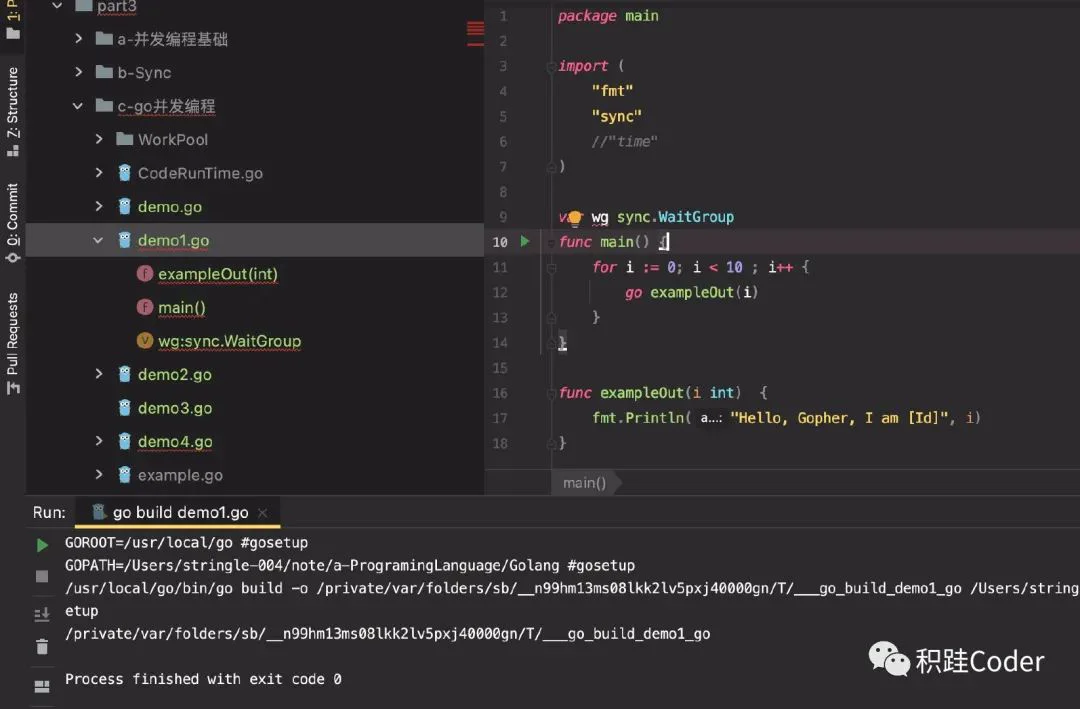The image size is (1080, 709).
Task: Click the gopher icon in the Run tab
Action: 99,511
